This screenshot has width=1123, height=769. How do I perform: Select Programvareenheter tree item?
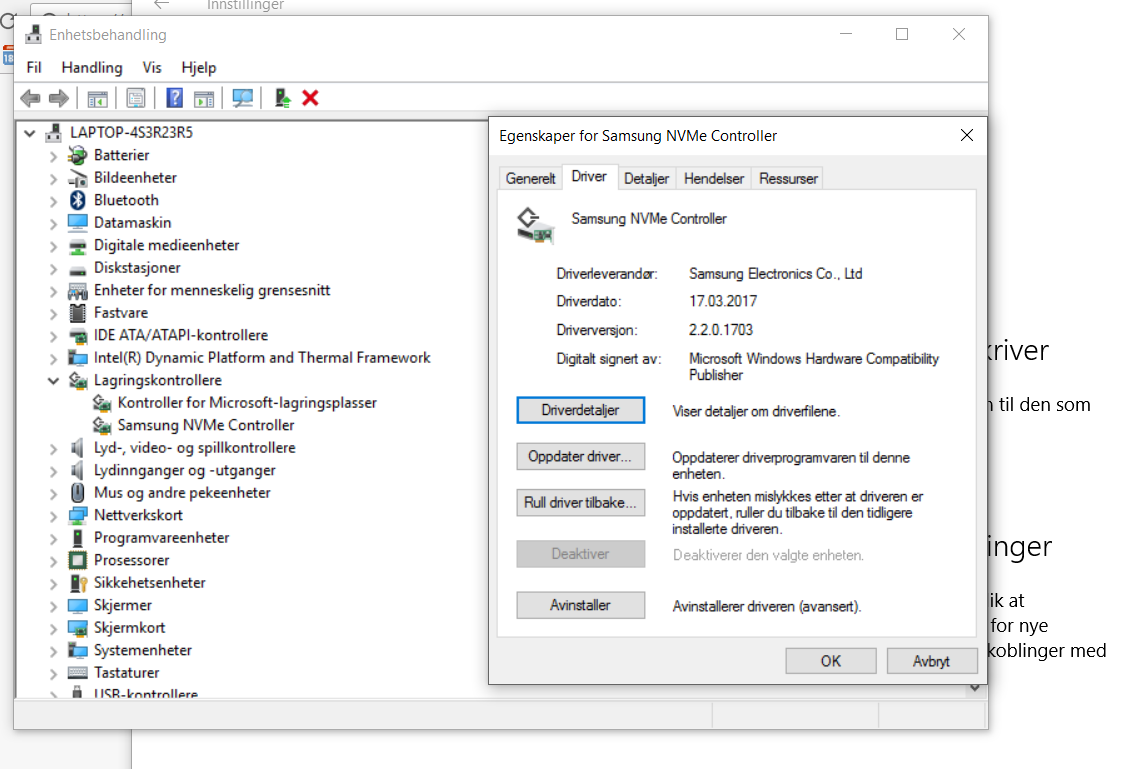click(x=161, y=538)
